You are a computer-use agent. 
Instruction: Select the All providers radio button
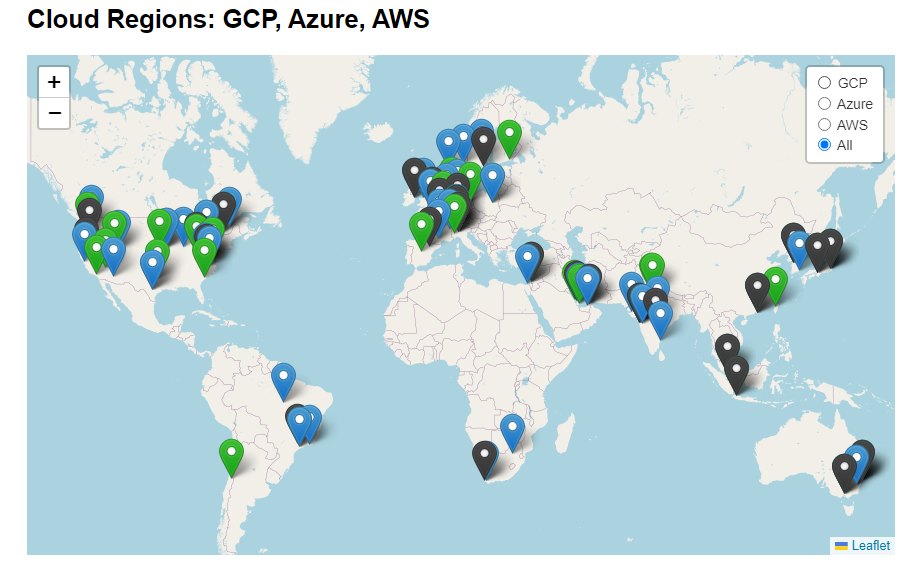coord(825,145)
